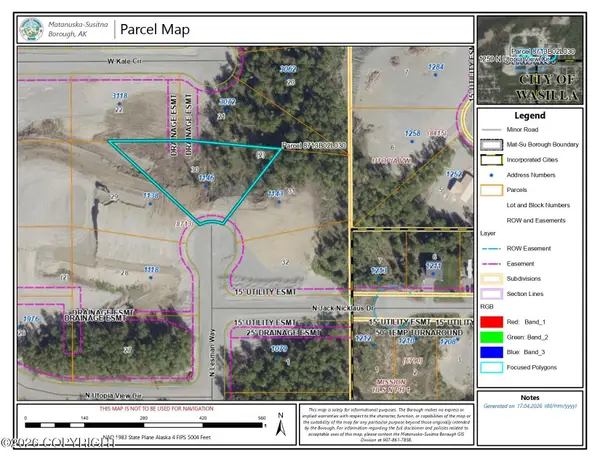Click lot number 32 on the map
This screenshot has height=464, width=600.
pos(285,262)
